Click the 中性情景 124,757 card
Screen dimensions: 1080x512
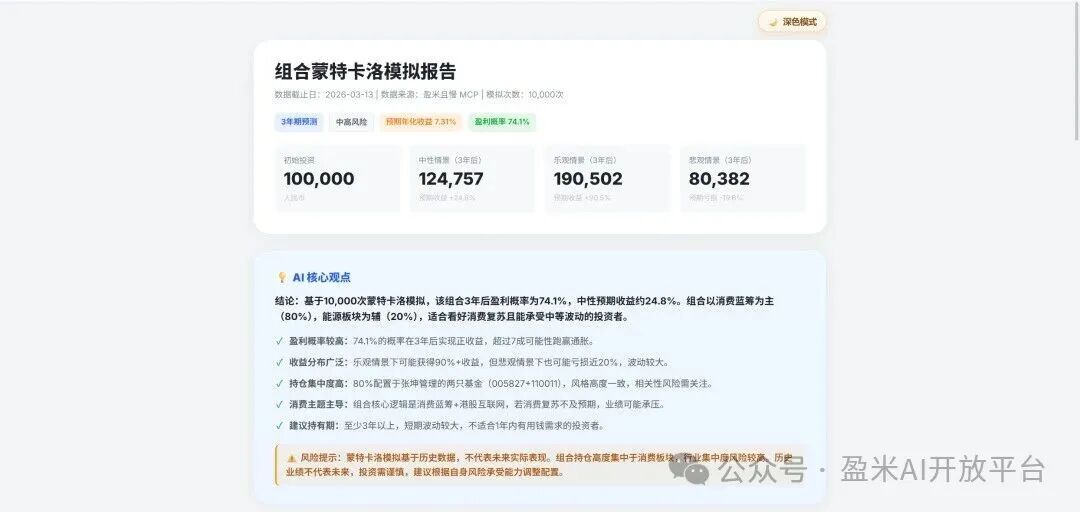(472, 178)
